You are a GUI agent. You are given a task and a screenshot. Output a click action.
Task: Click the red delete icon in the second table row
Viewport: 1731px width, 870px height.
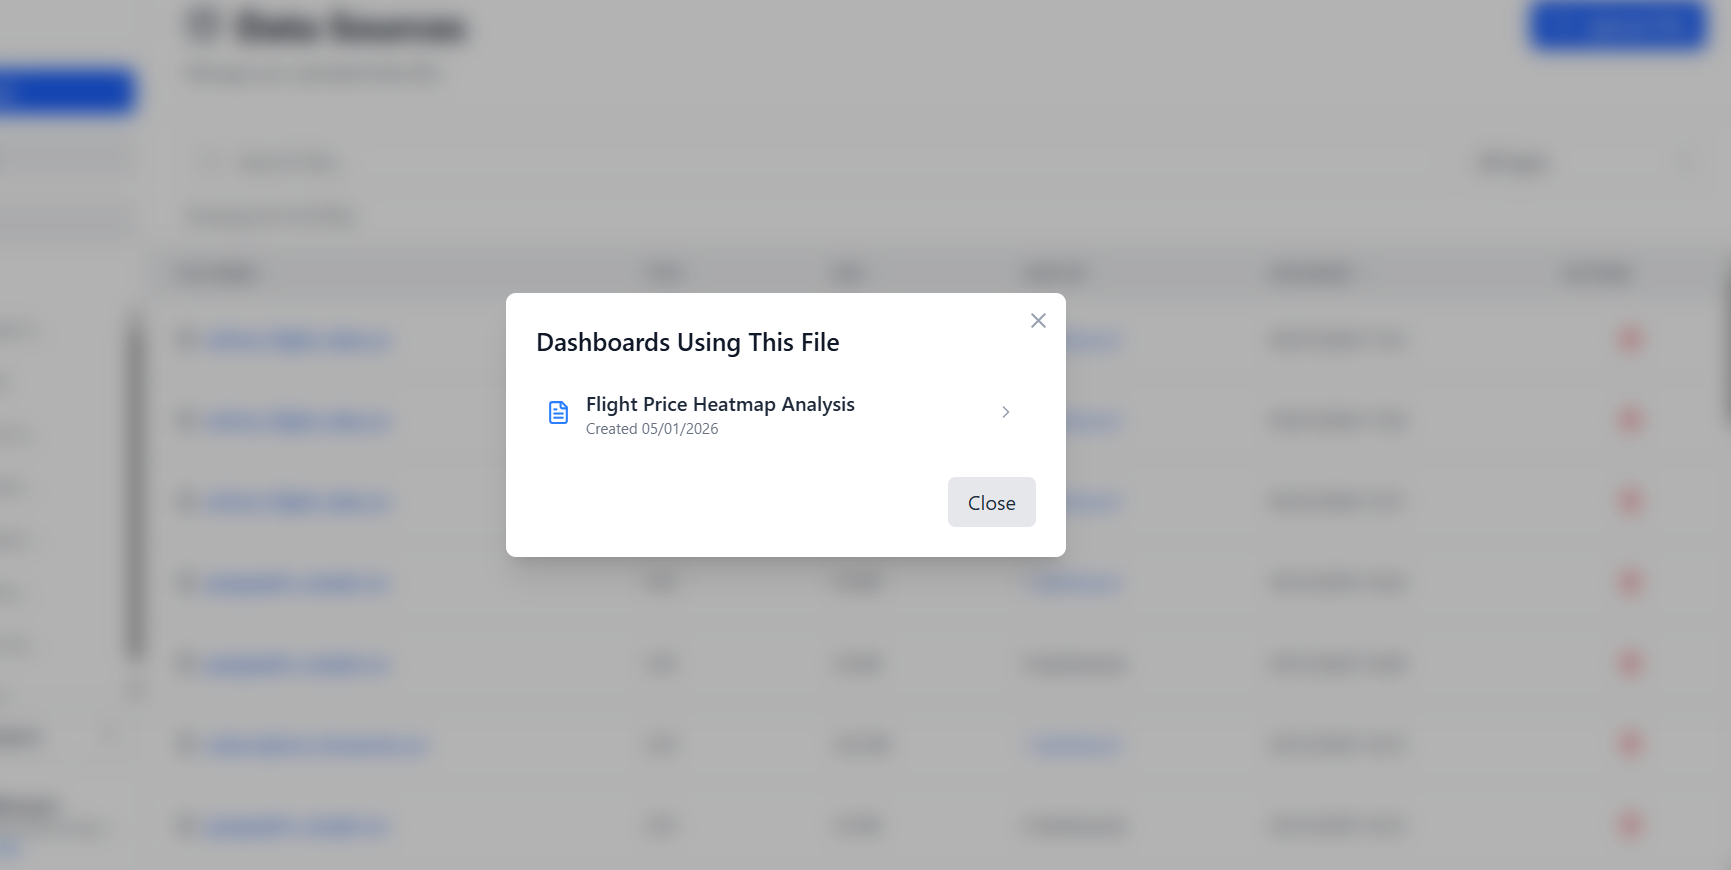pyautogui.click(x=1630, y=421)
